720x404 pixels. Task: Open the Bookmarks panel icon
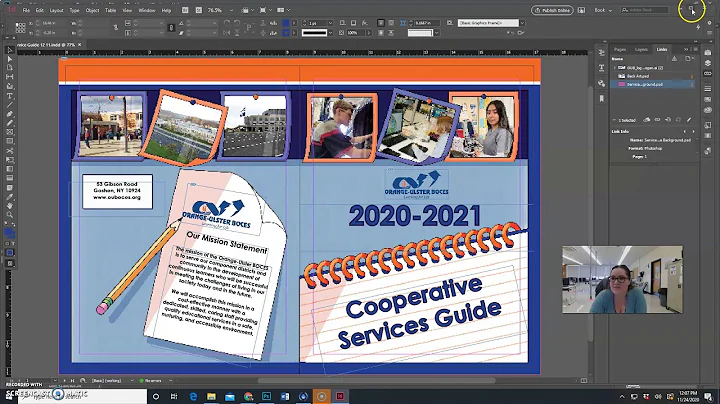(x=602, y=98)
